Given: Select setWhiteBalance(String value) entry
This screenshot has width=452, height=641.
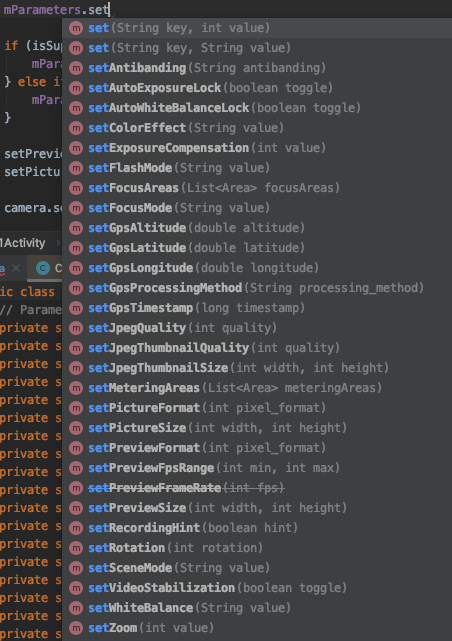Looking at the screenshot, I should 257,609.
